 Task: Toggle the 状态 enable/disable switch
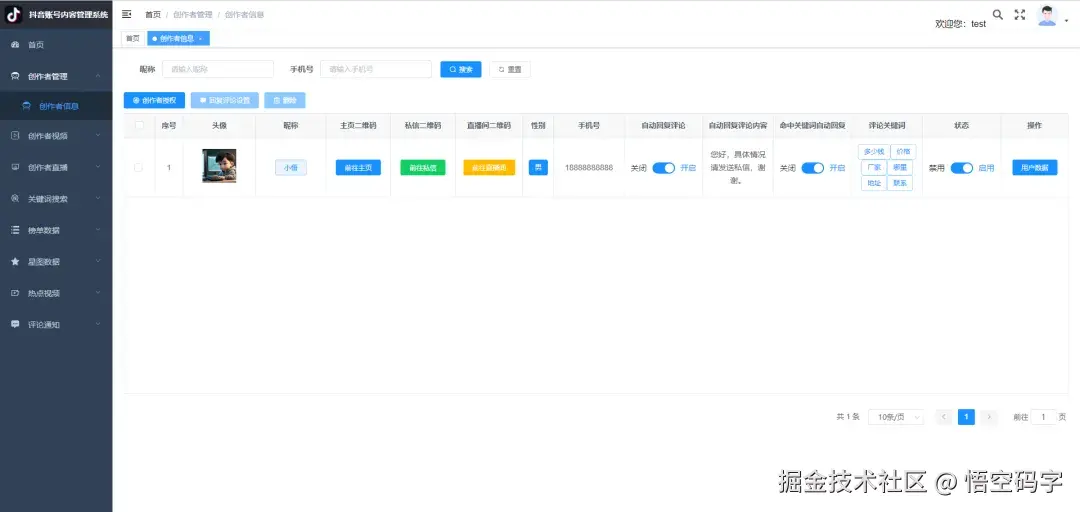point(962,168)
